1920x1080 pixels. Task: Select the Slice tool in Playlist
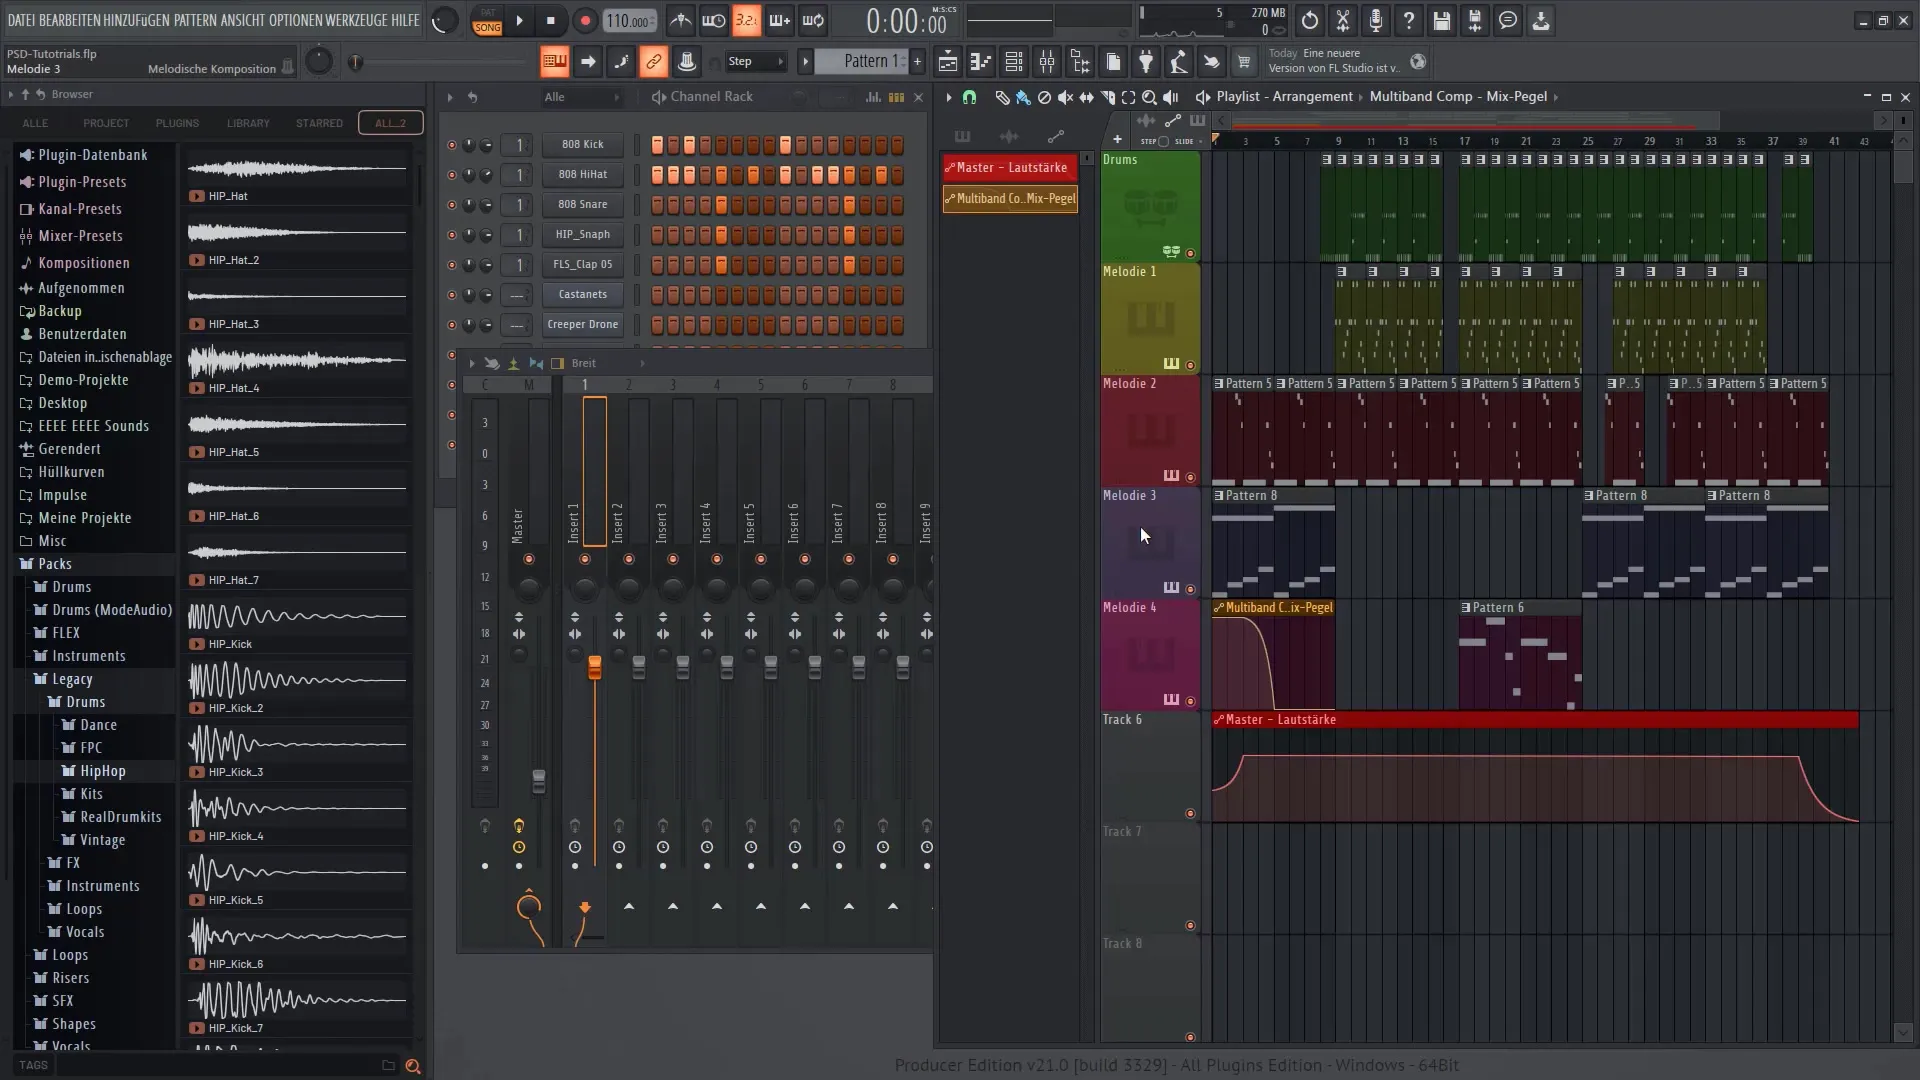click(1108, 97)
